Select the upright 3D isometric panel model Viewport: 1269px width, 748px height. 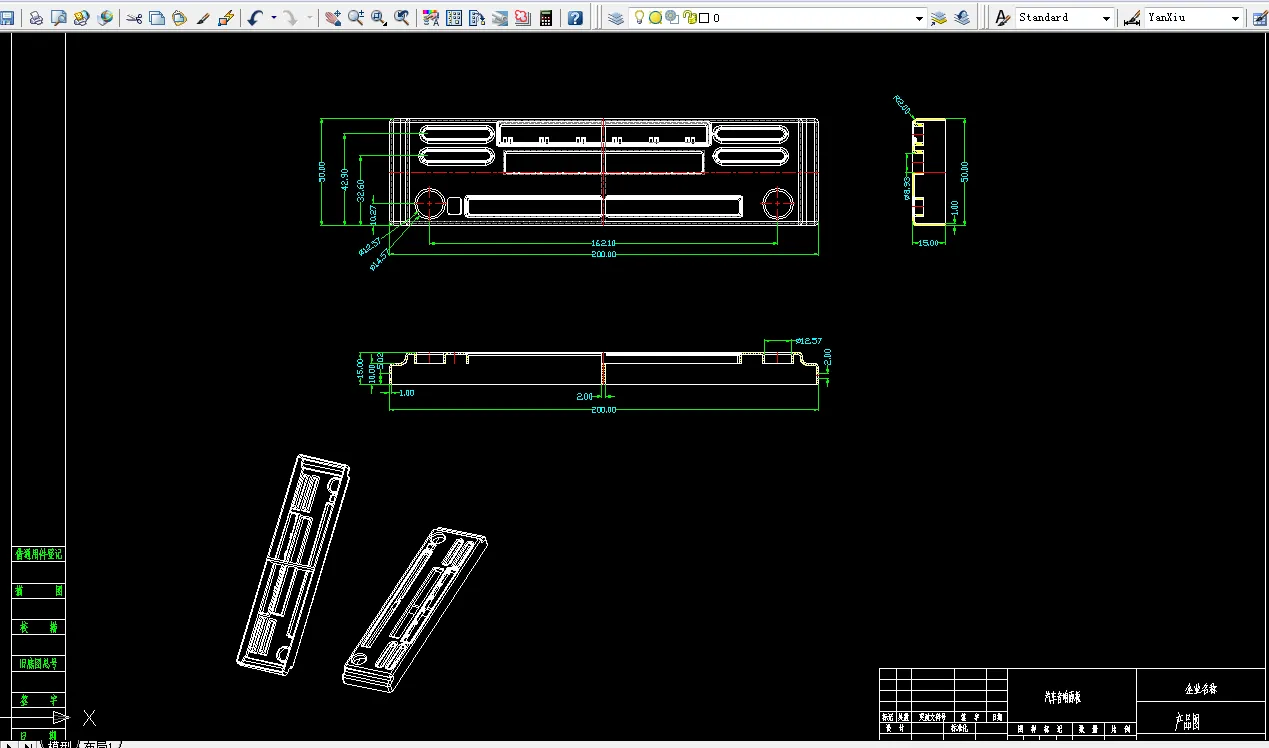click(293, 564)
